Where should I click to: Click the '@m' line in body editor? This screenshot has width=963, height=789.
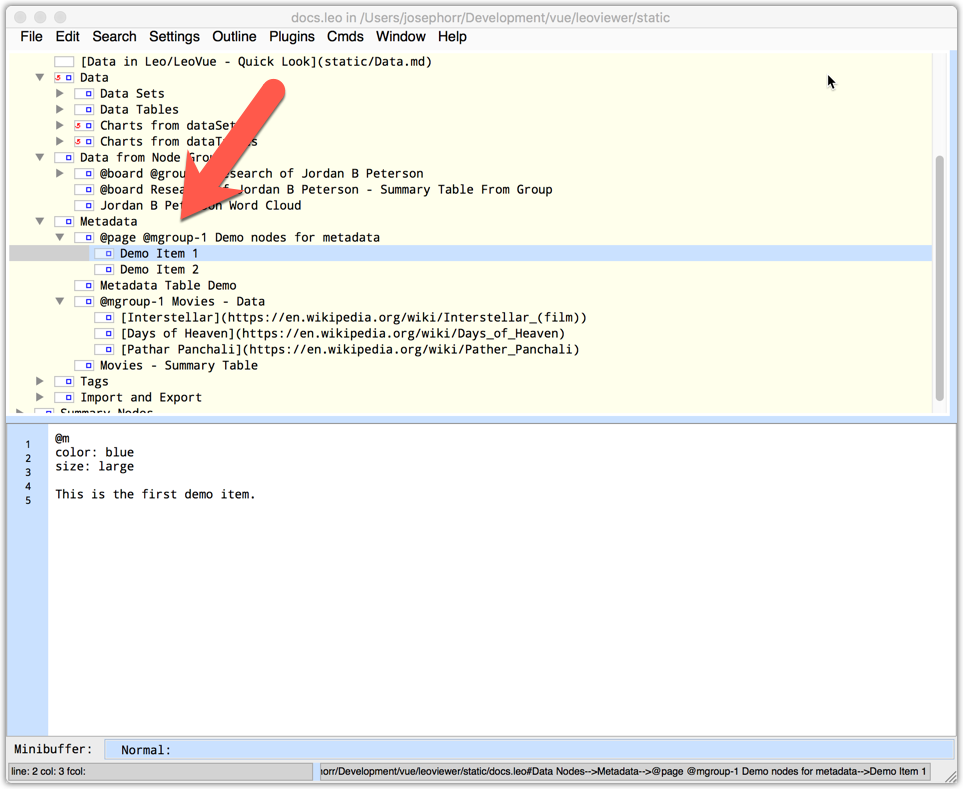tap(63, 438)
